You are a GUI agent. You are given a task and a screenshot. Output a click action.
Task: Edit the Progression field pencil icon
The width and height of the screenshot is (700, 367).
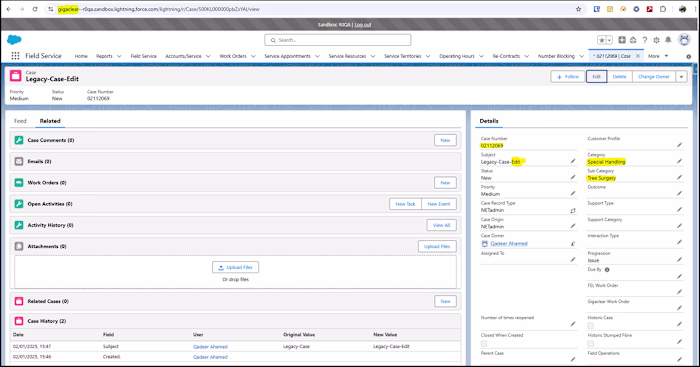pyautogui.click(x=679, y=259)
